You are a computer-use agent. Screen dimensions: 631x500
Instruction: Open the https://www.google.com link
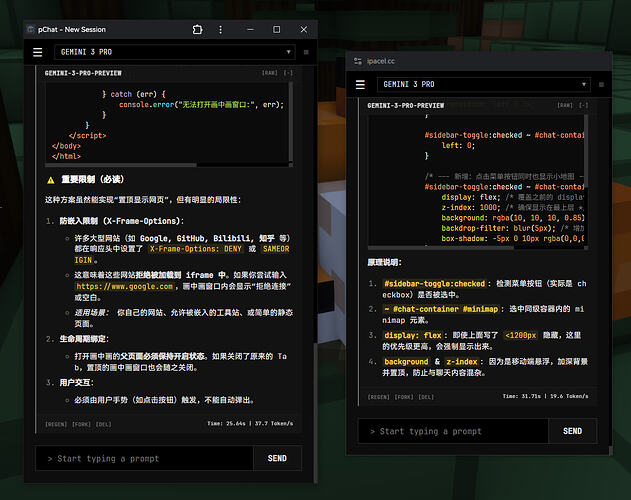point(124,287)
